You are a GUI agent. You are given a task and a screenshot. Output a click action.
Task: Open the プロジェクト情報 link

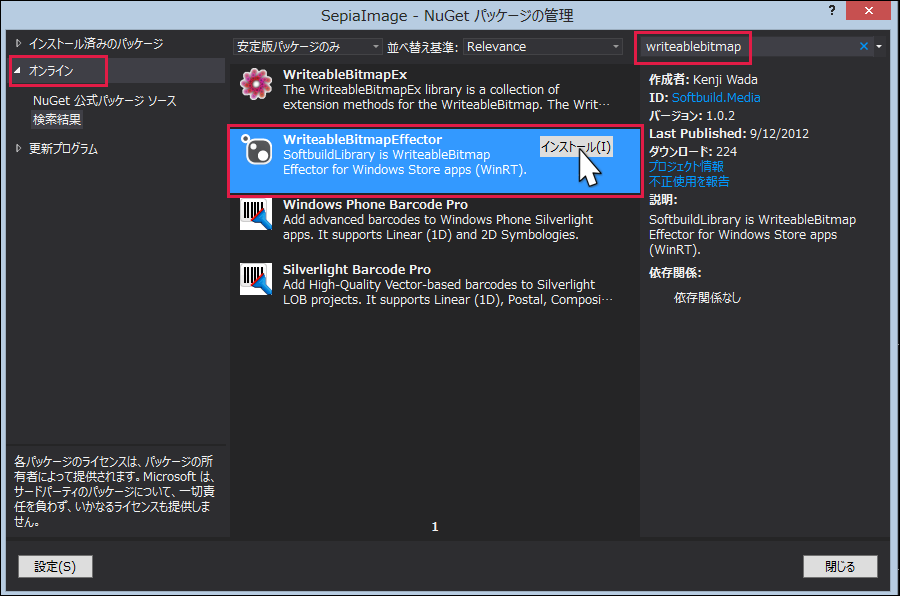[x=686, y=167]
